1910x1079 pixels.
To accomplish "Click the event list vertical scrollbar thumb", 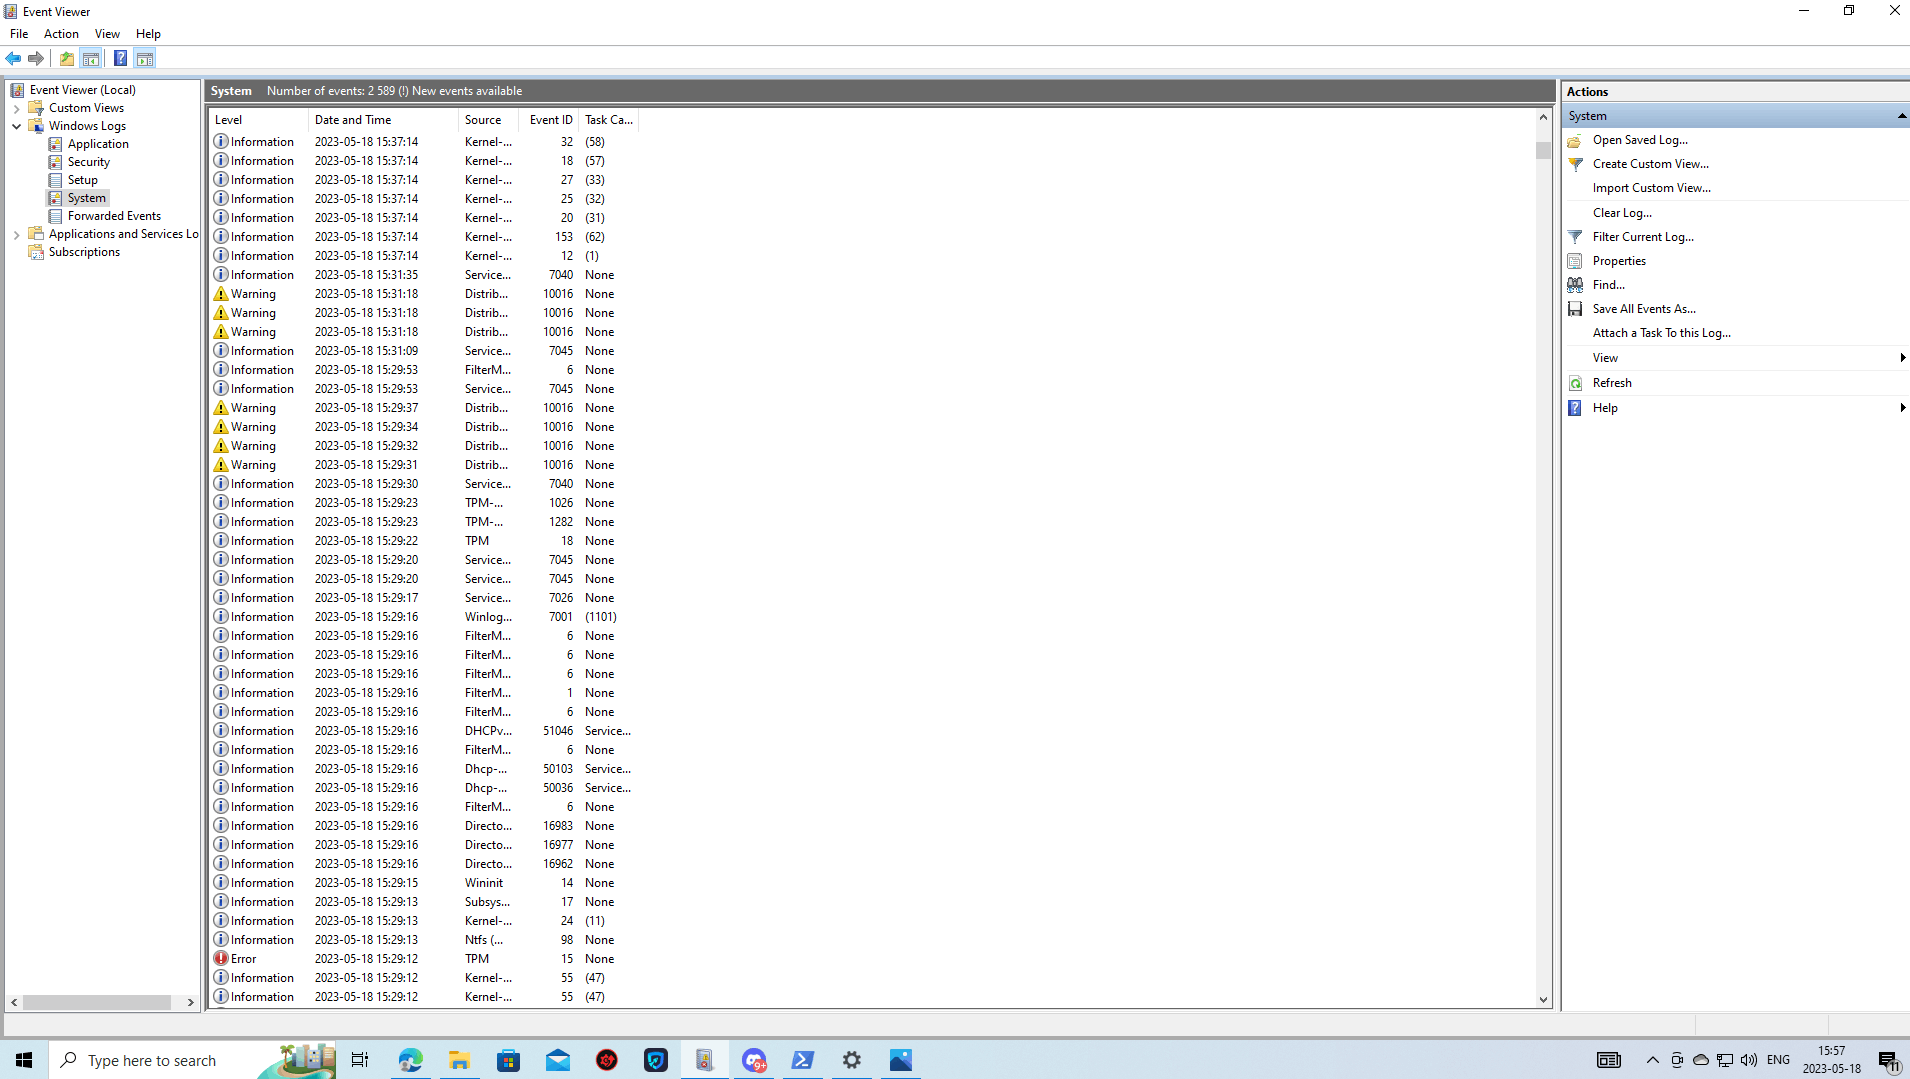I will (x=1543, y=151).
